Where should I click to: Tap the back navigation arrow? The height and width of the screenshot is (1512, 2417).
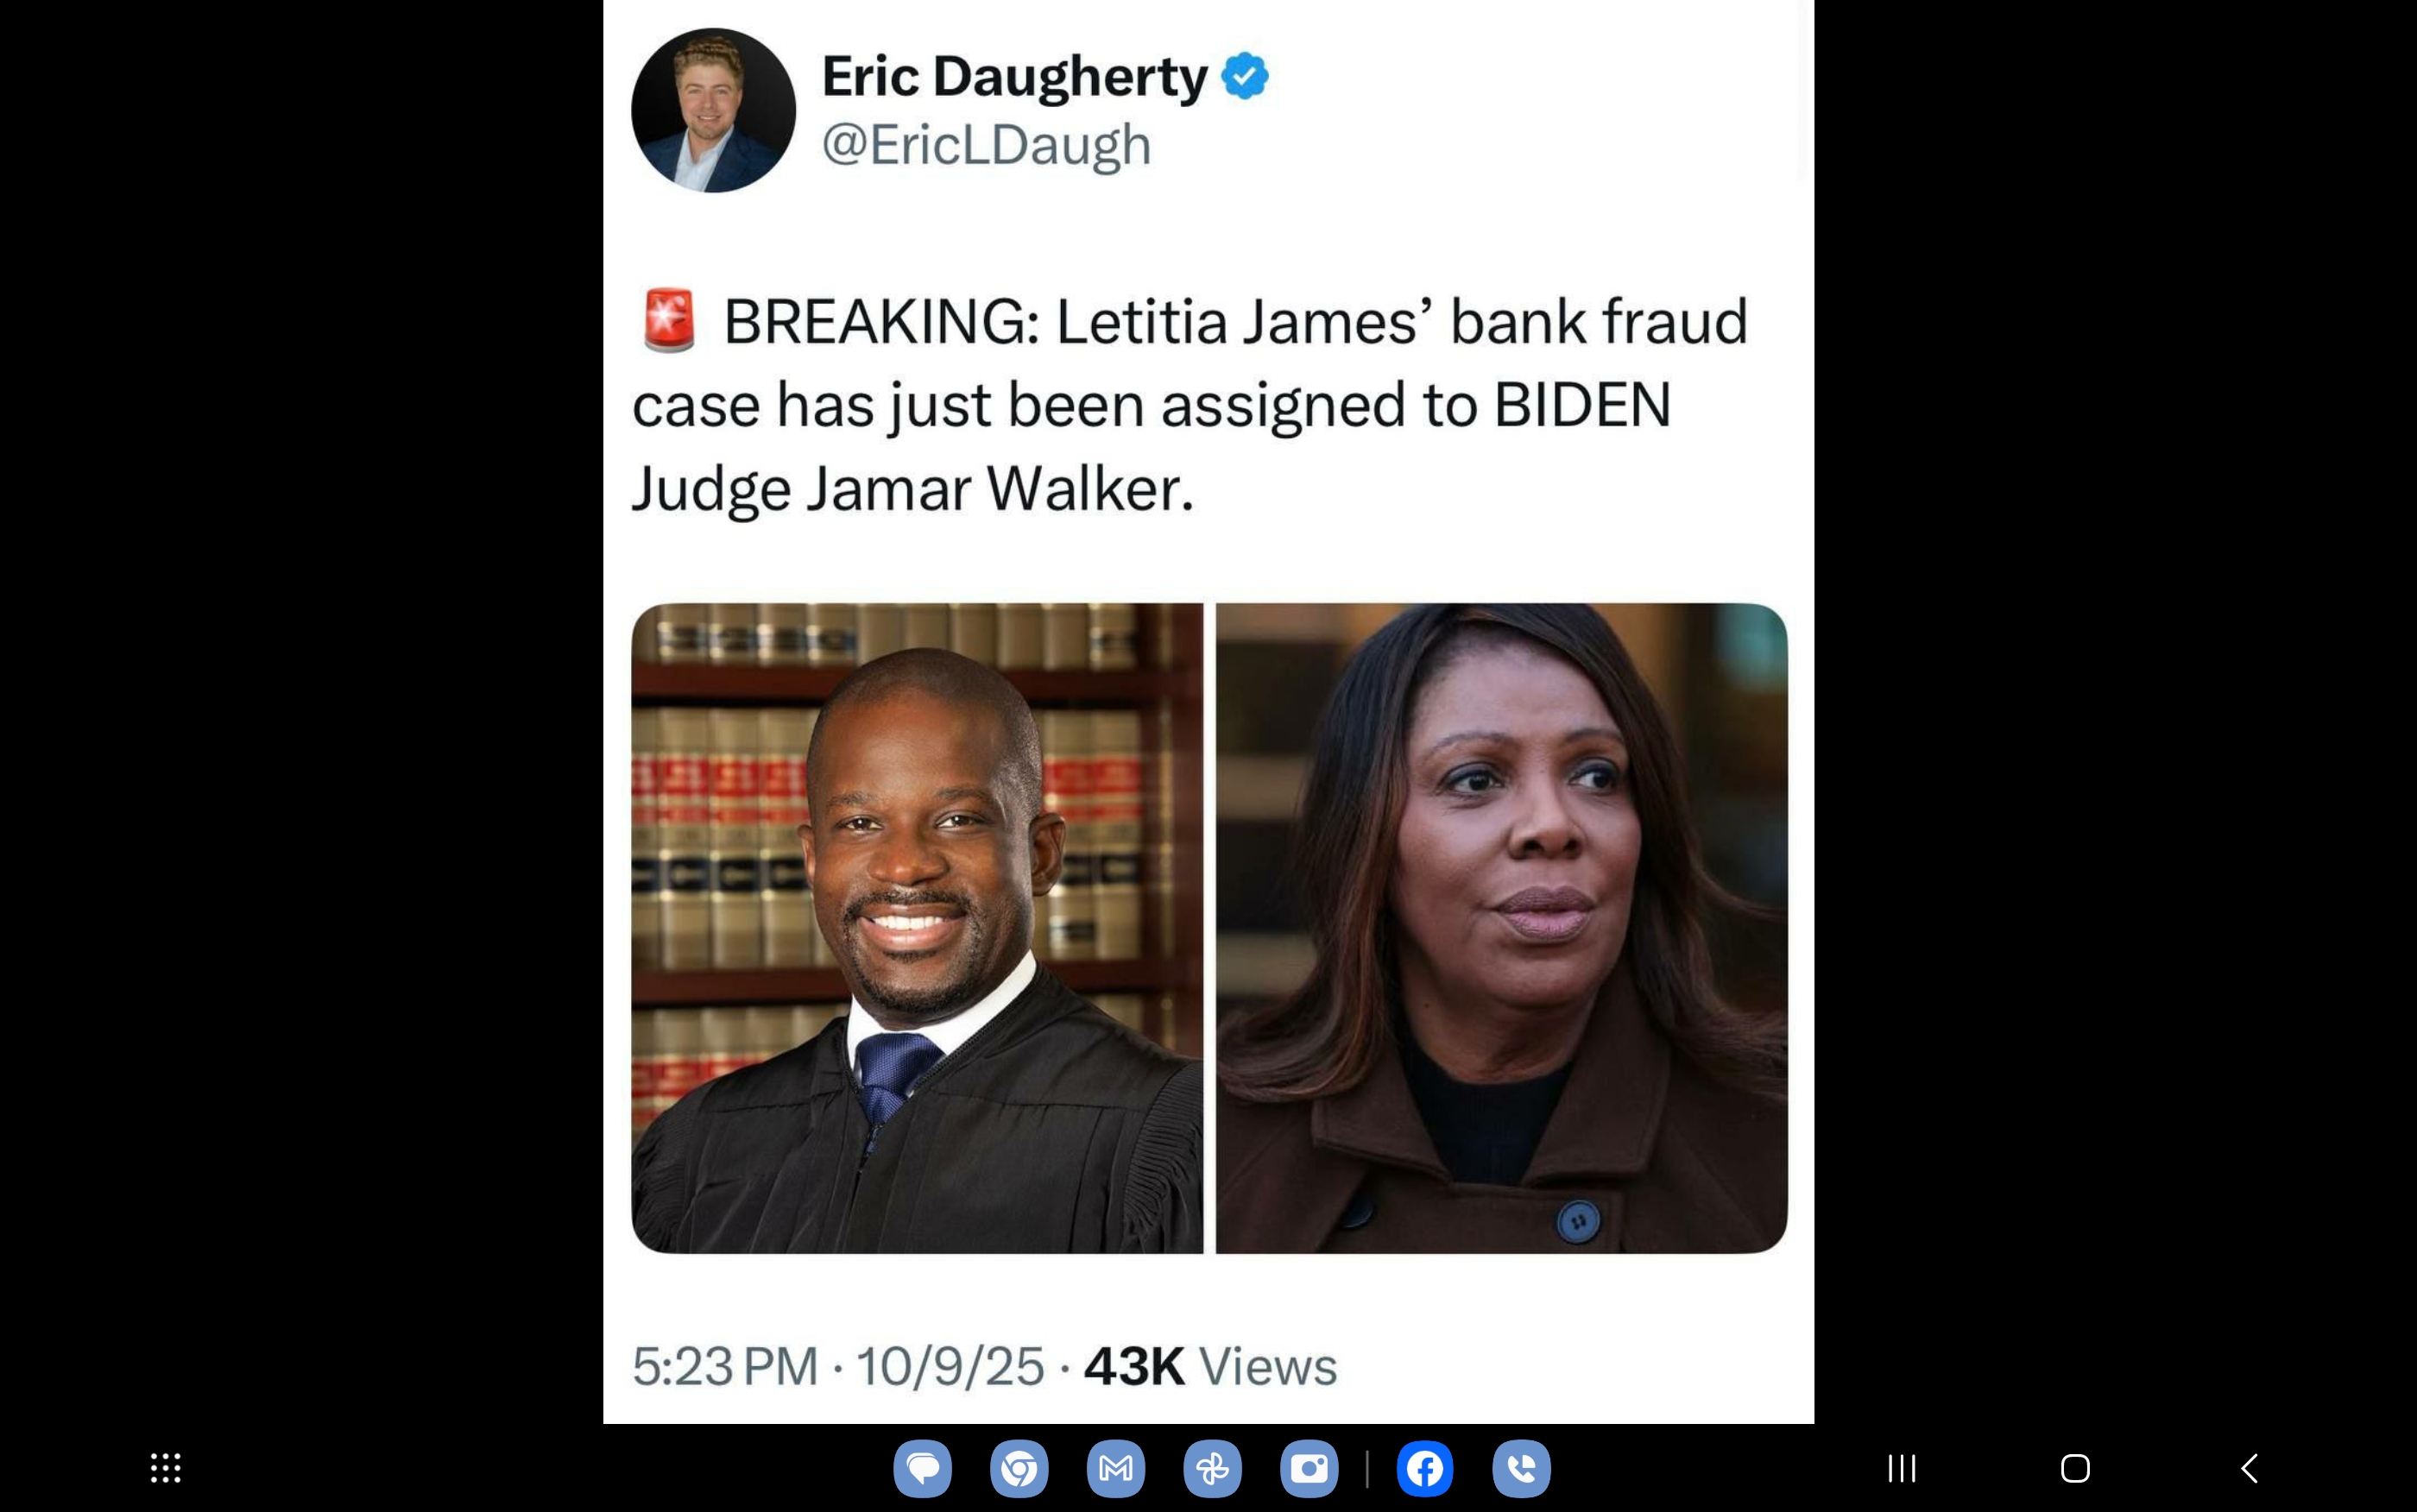[x=2249, y=1468]
